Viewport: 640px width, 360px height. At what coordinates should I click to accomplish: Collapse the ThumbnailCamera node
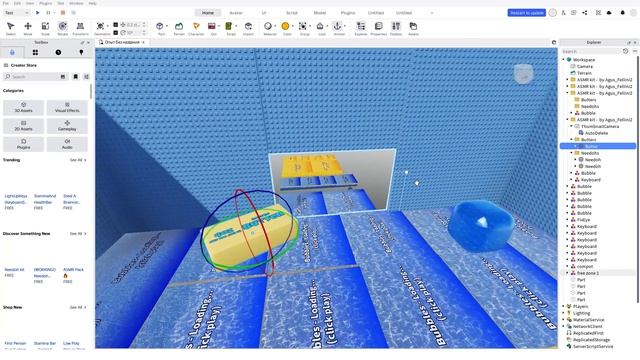click(x=571, y=126)
